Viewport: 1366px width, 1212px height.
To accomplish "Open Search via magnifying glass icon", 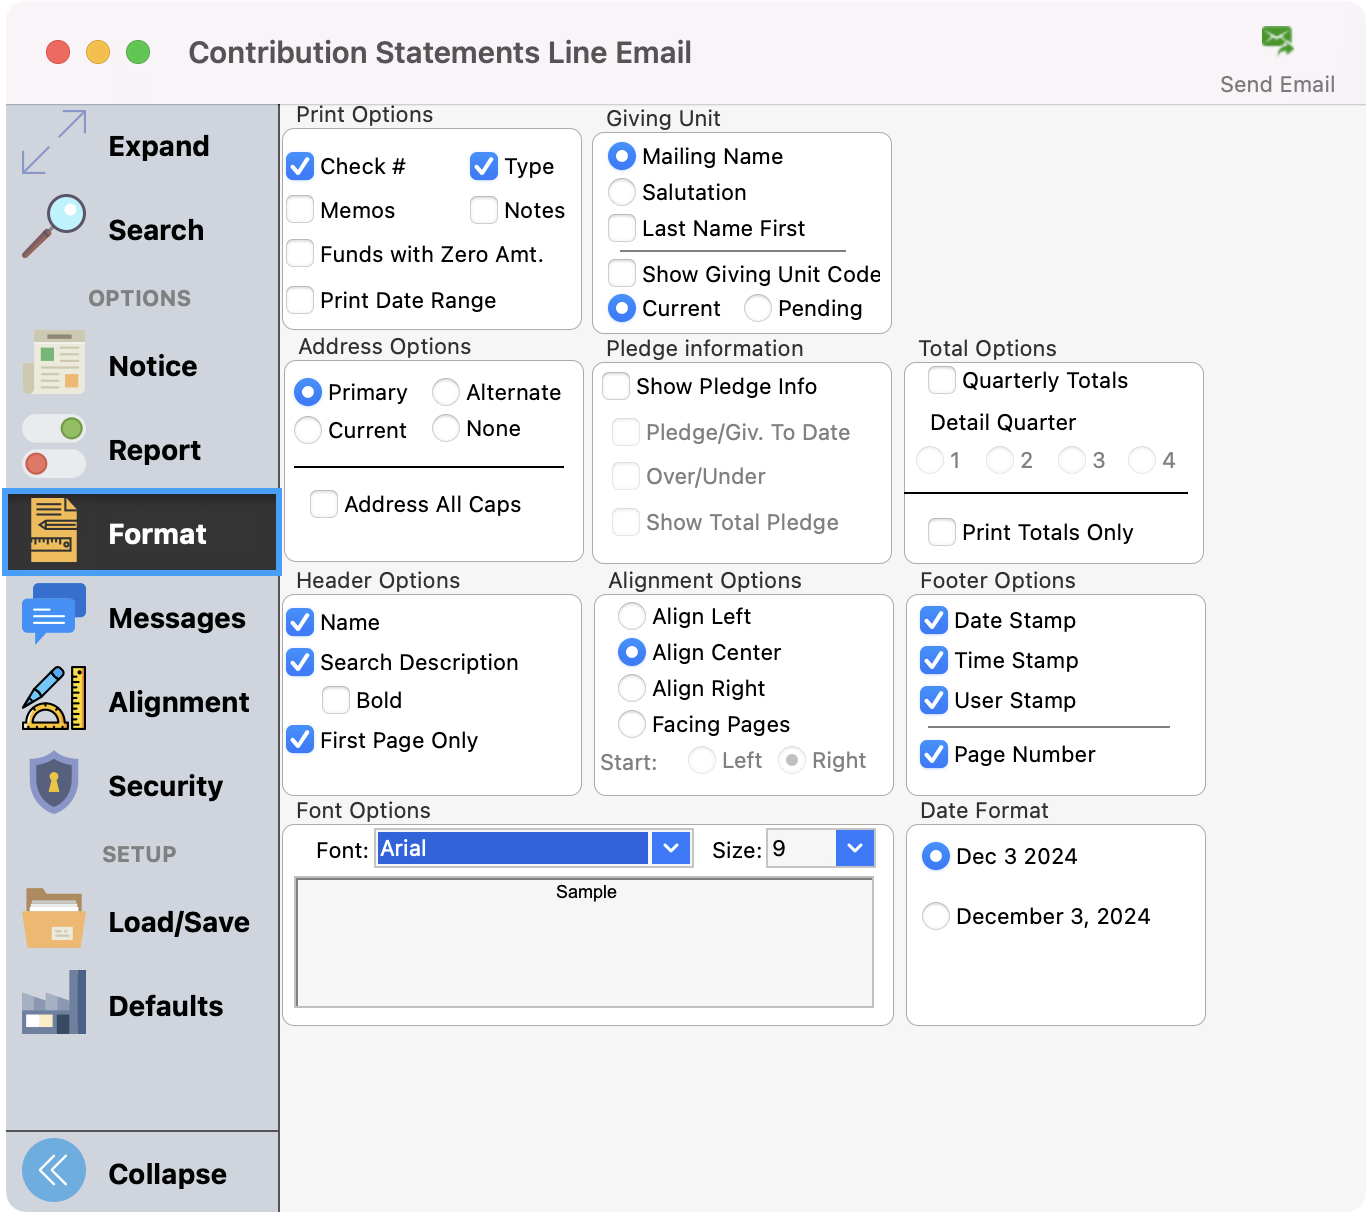I will 54,227.
